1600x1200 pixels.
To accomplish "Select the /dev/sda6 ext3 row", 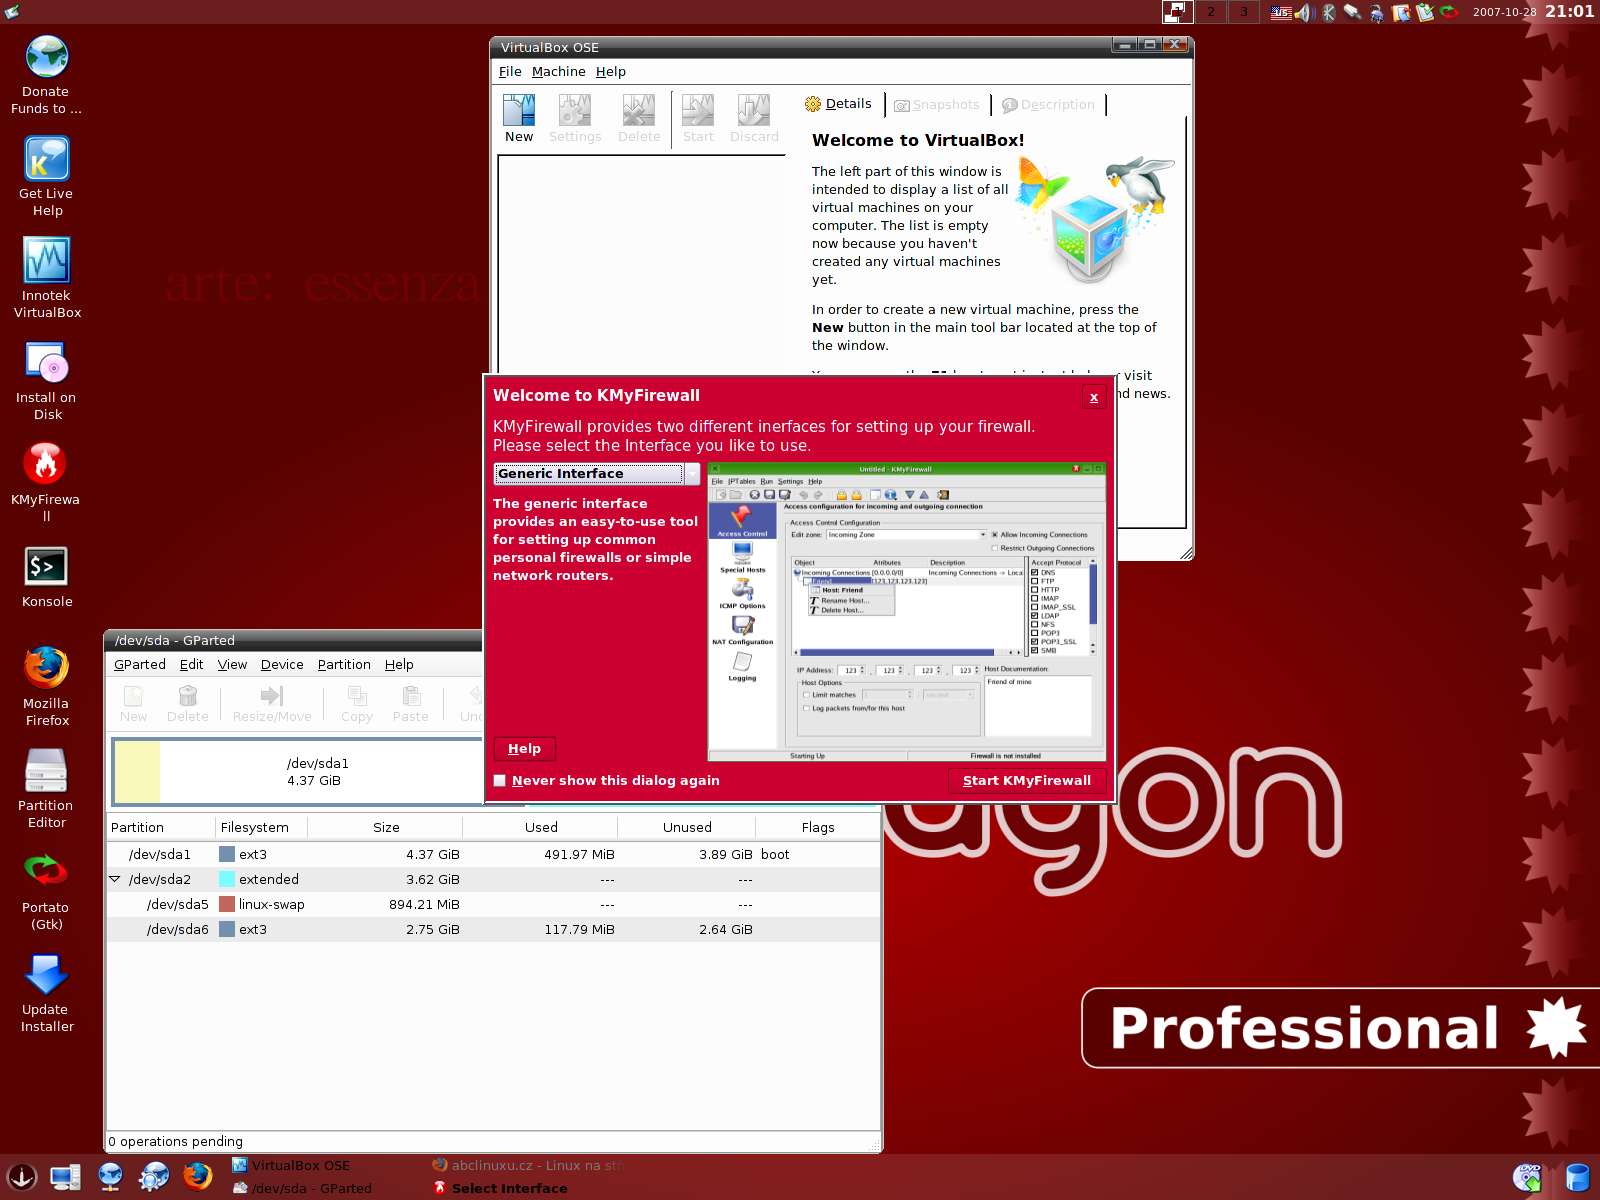I will click(x=494, y=930).
